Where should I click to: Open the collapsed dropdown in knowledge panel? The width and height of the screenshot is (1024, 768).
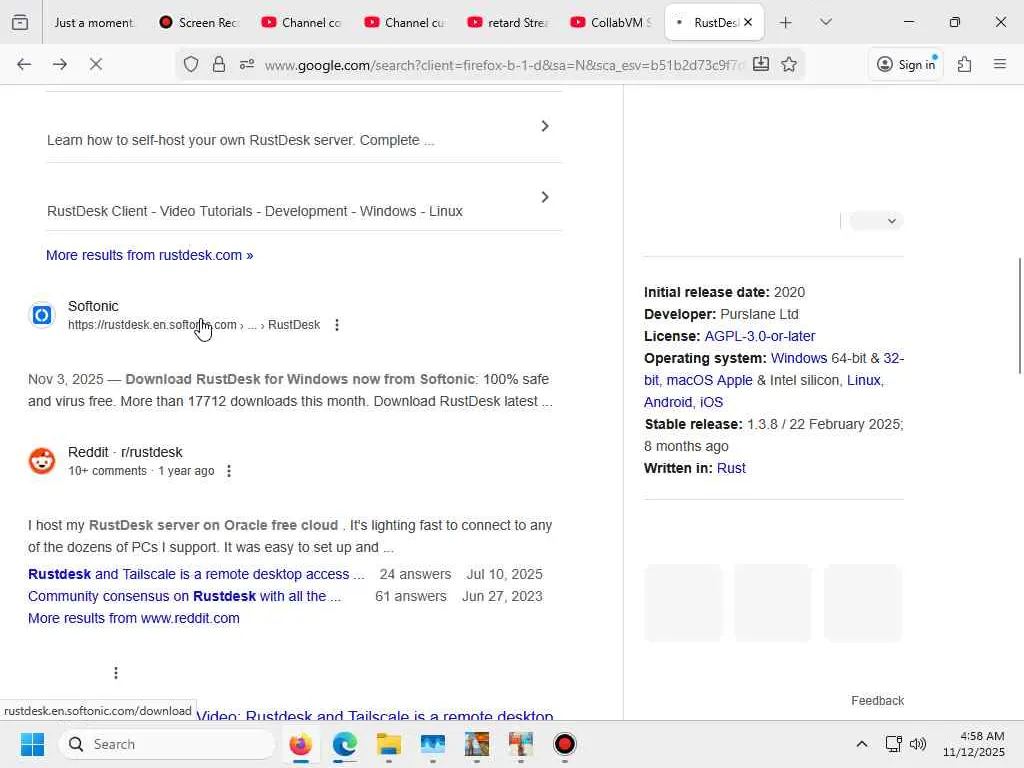(x=876, y=221)
